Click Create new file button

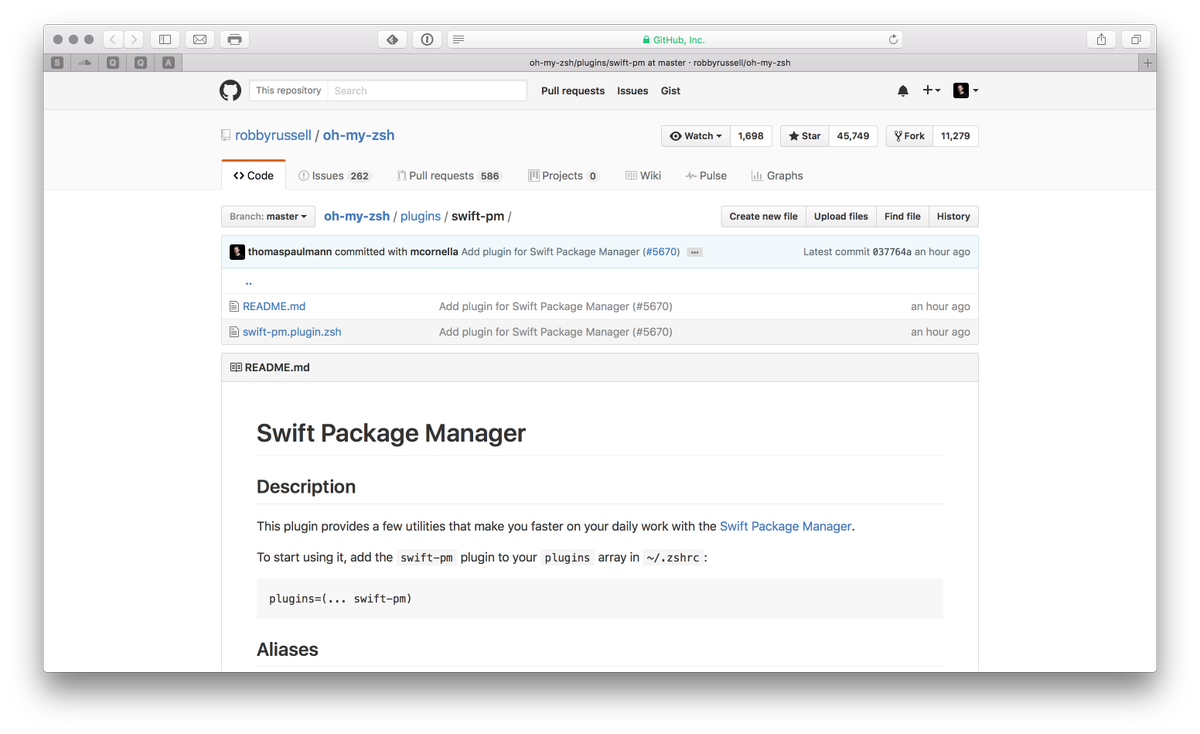[763, 216]
